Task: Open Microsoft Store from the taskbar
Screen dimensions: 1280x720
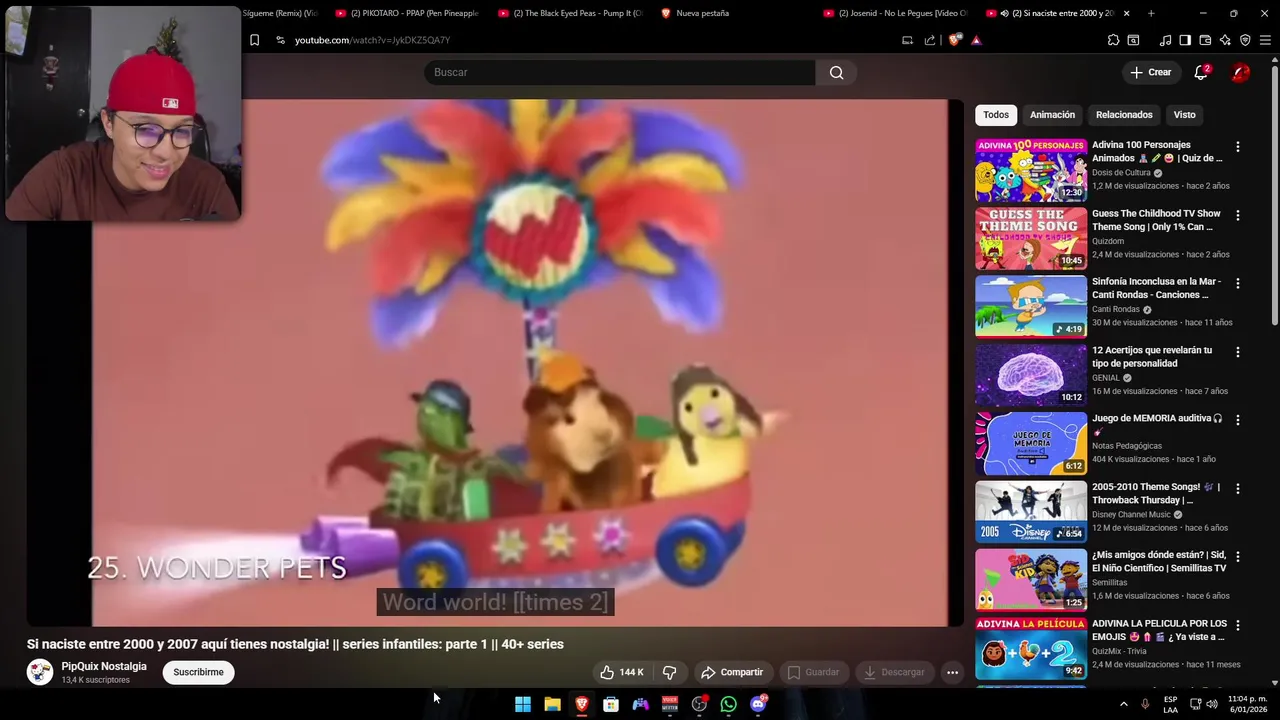Action: point(611,704)
